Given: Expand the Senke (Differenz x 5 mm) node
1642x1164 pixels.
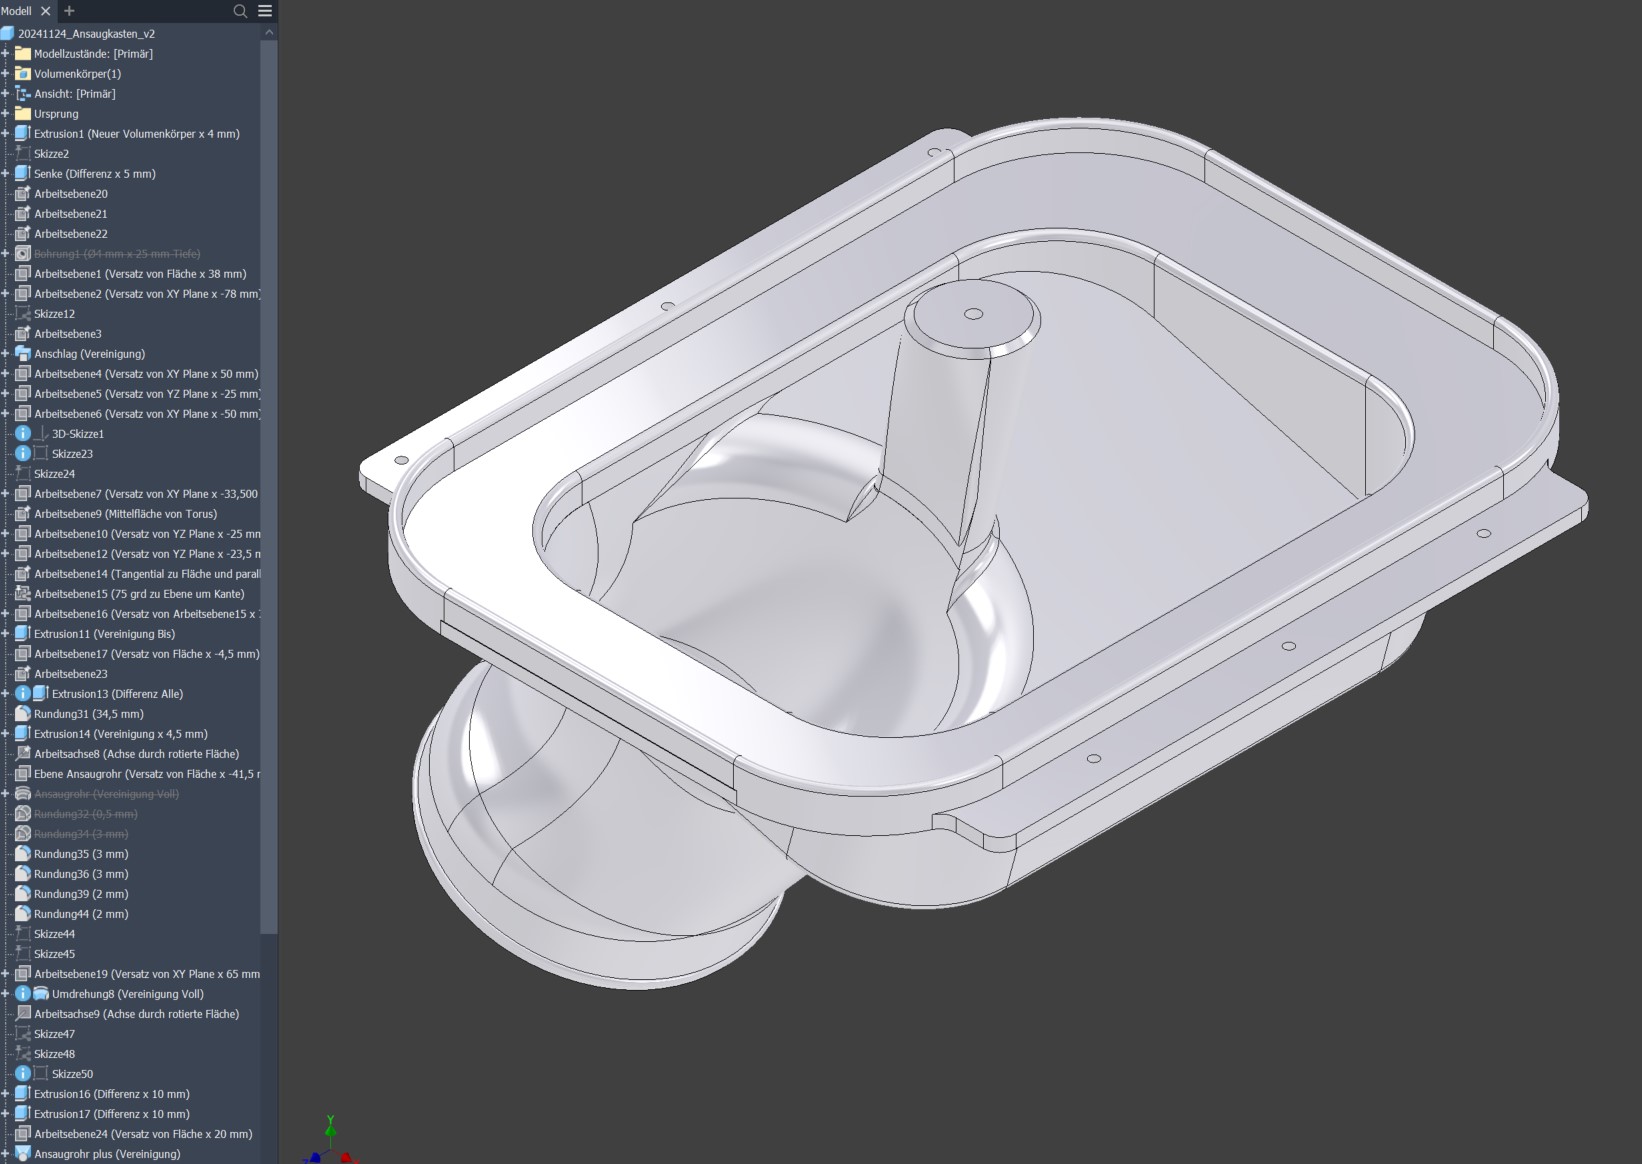Looking at the screenshot, I should (5, 174).
